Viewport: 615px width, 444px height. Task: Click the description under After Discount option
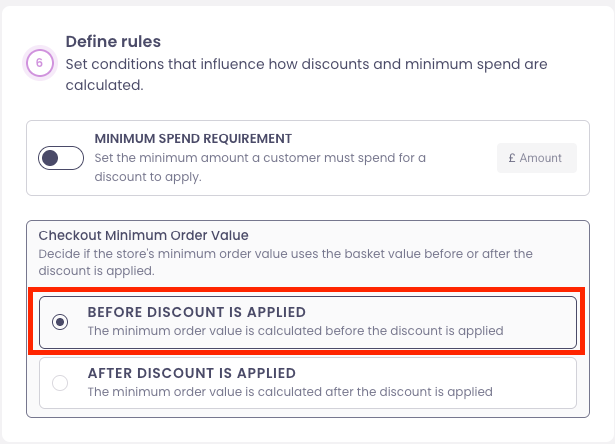coord(290,391)
